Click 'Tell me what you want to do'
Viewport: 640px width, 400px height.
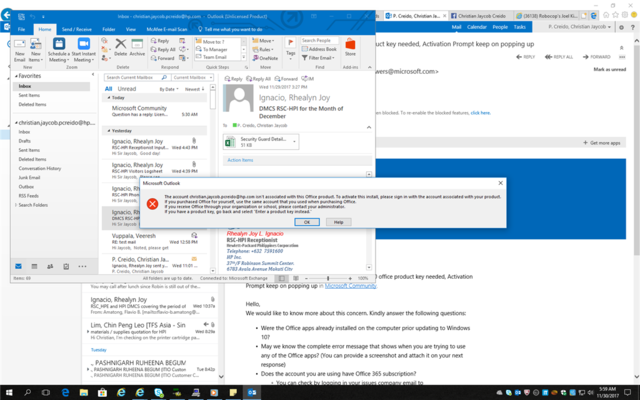(x=230, y=29)
